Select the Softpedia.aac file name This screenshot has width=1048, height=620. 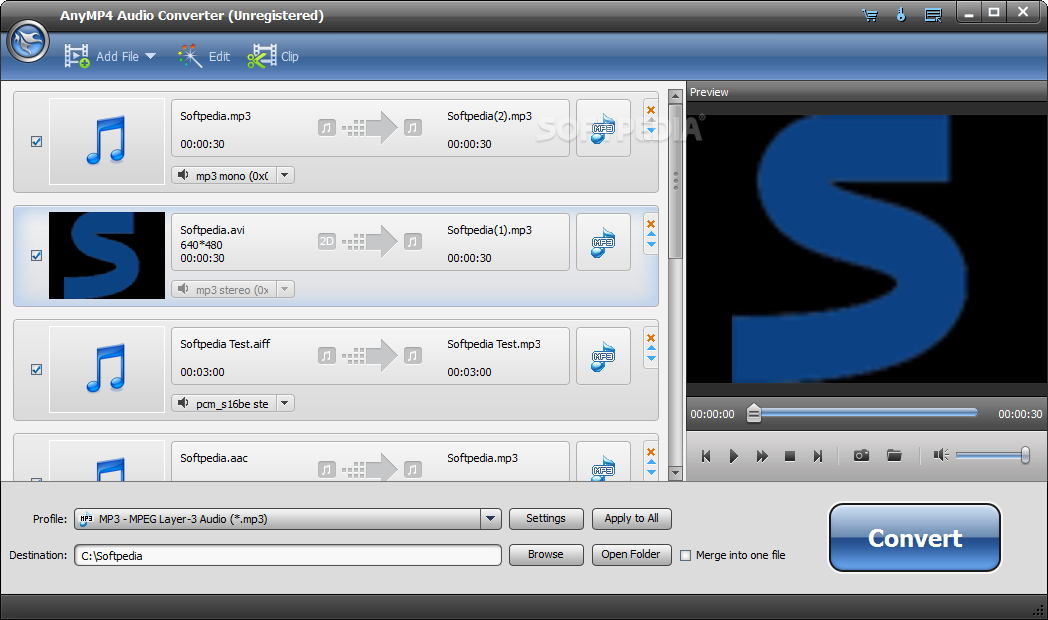tap(214, 458)
